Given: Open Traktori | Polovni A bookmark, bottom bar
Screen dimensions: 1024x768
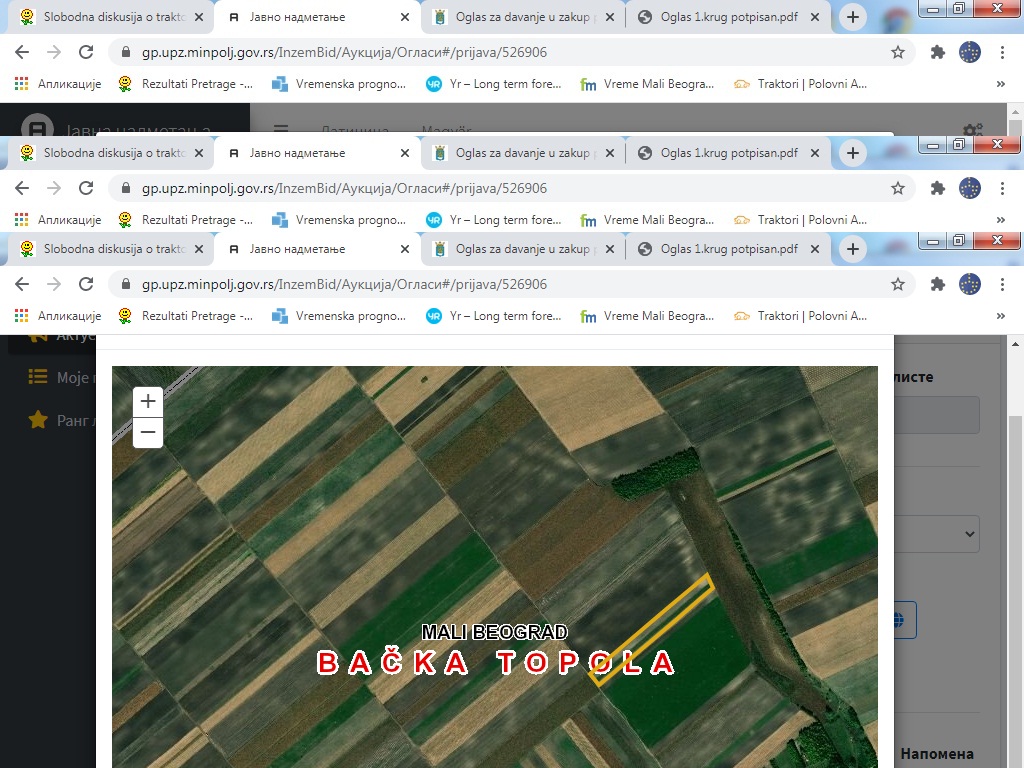Looking at the screenshot, I should pyautogui.click(x=801, y=316).
